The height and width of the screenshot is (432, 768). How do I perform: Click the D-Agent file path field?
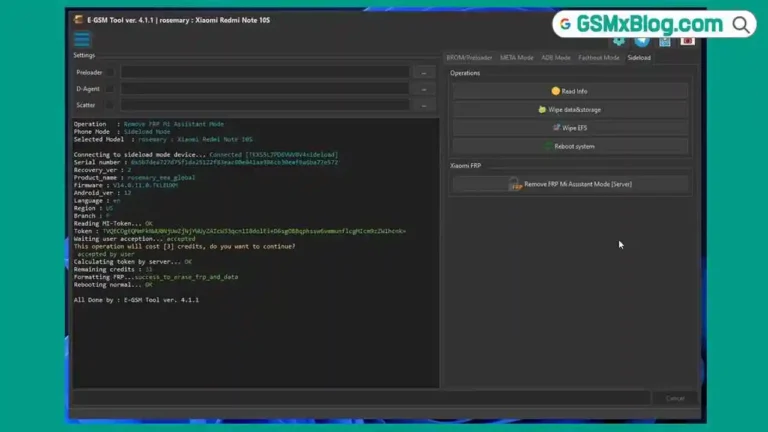(x=264, y=89)
